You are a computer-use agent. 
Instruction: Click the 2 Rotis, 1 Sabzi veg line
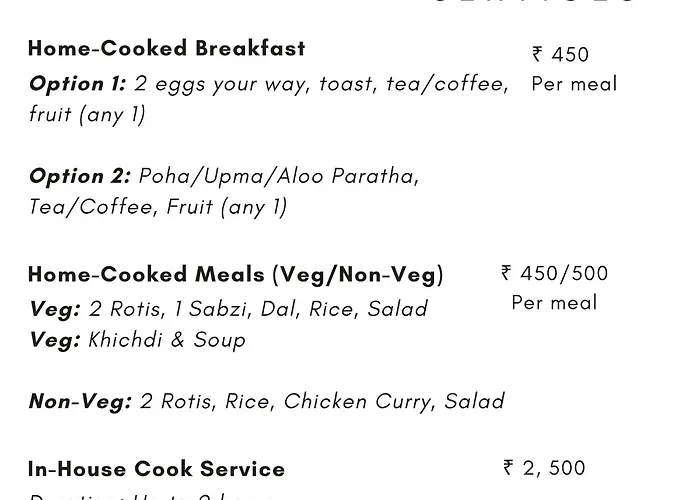pos(229,309)
